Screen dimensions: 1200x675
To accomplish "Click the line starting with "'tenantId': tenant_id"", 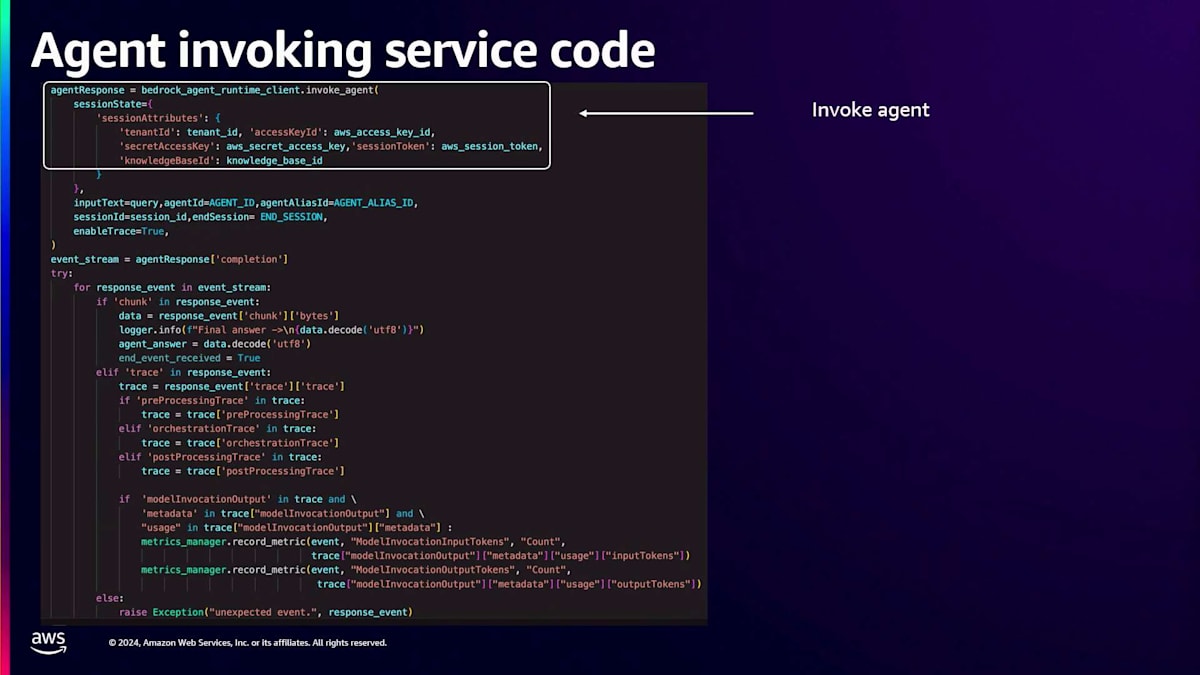I will tap(277, 132).
